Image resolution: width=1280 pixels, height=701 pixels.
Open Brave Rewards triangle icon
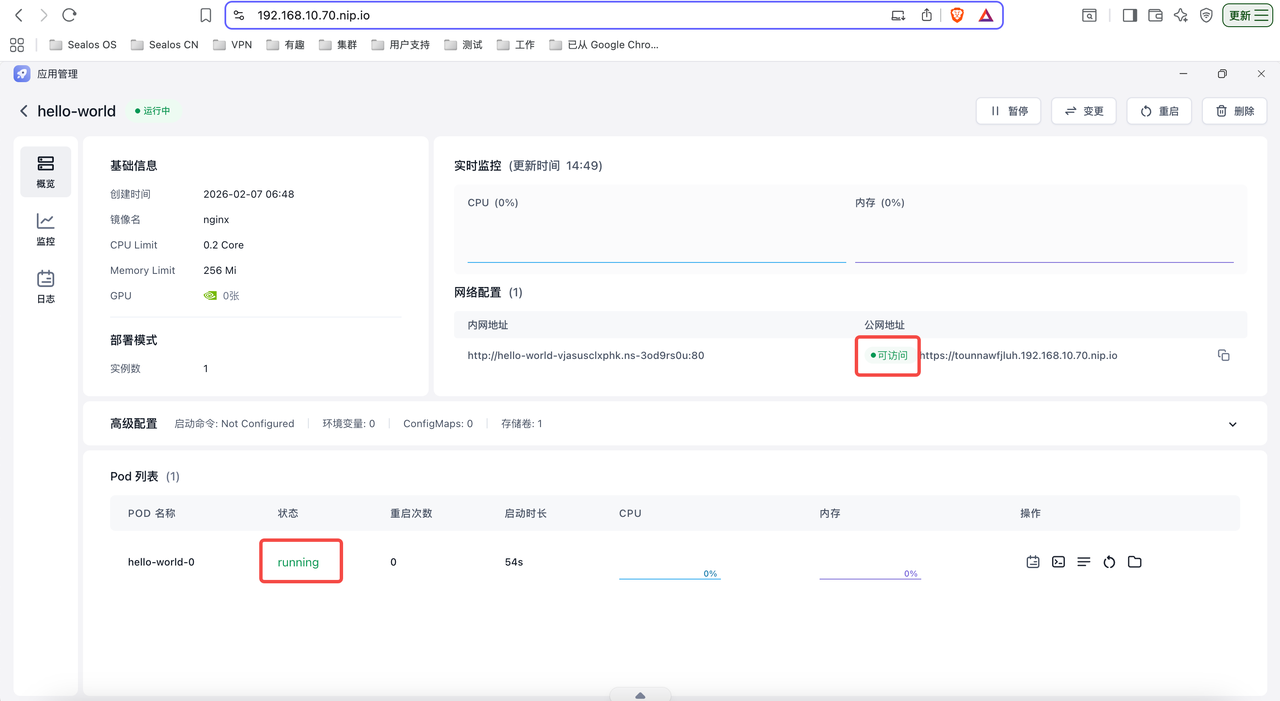pyautogui.click(x=986, y=15)
